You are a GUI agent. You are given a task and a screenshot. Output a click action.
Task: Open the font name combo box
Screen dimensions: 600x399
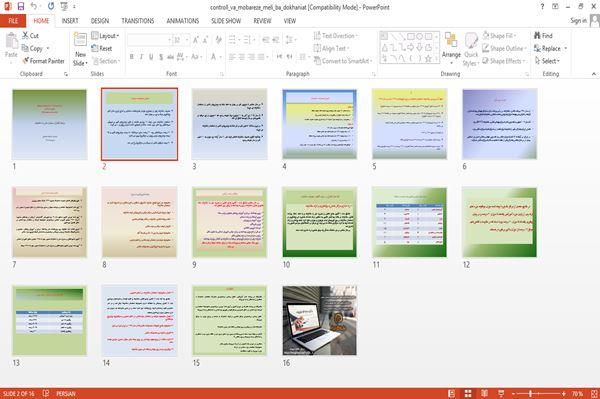(x=149, y=40)
